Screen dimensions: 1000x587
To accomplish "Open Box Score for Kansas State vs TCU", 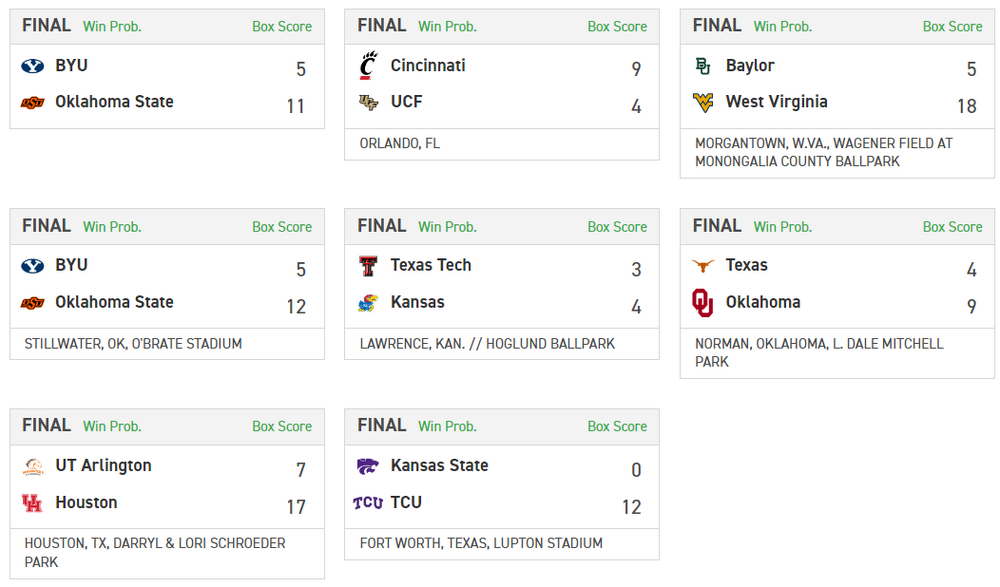I will tap(617, 427).
